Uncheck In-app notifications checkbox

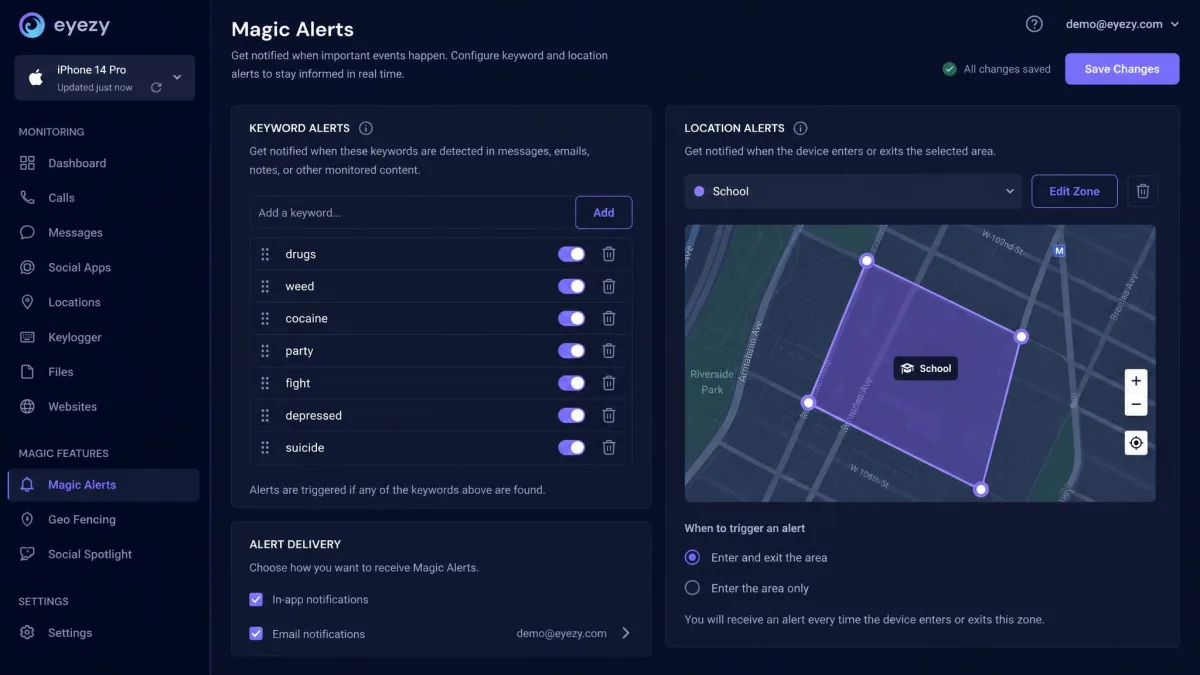pyautogui.click(x=256, y=599)
